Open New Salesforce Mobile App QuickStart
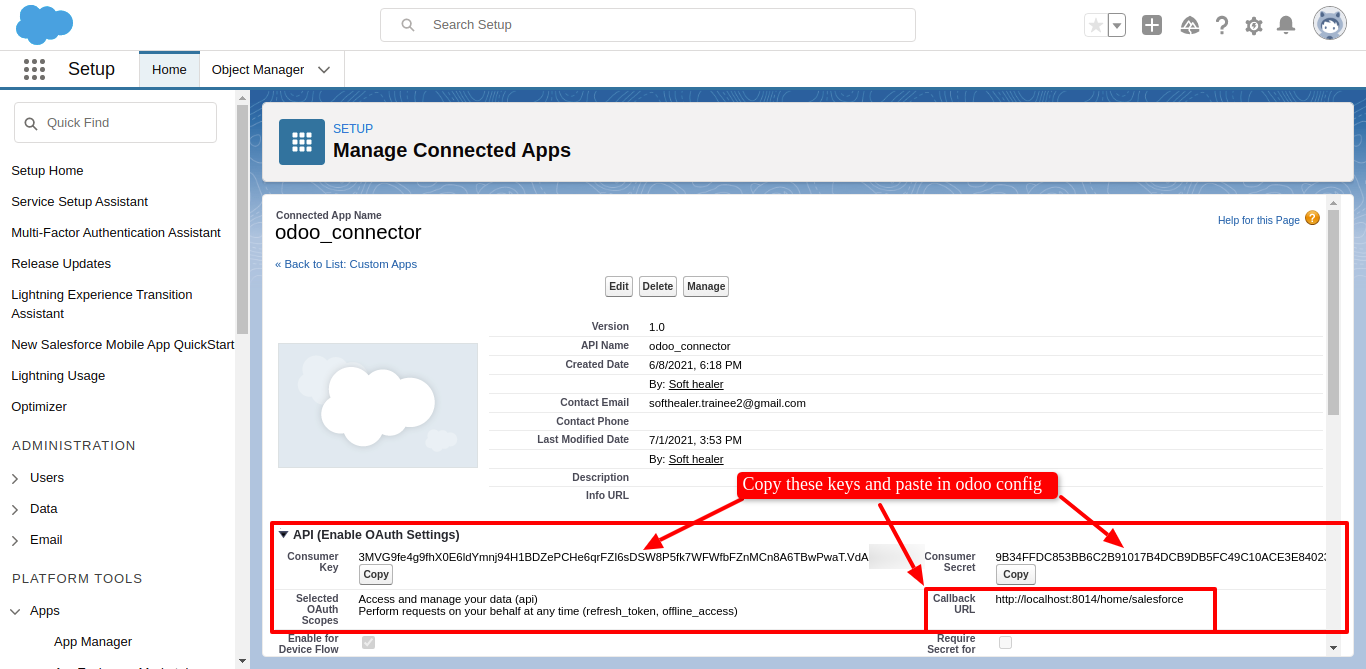Screen dimensions: 1366x669 click(122, 345)
